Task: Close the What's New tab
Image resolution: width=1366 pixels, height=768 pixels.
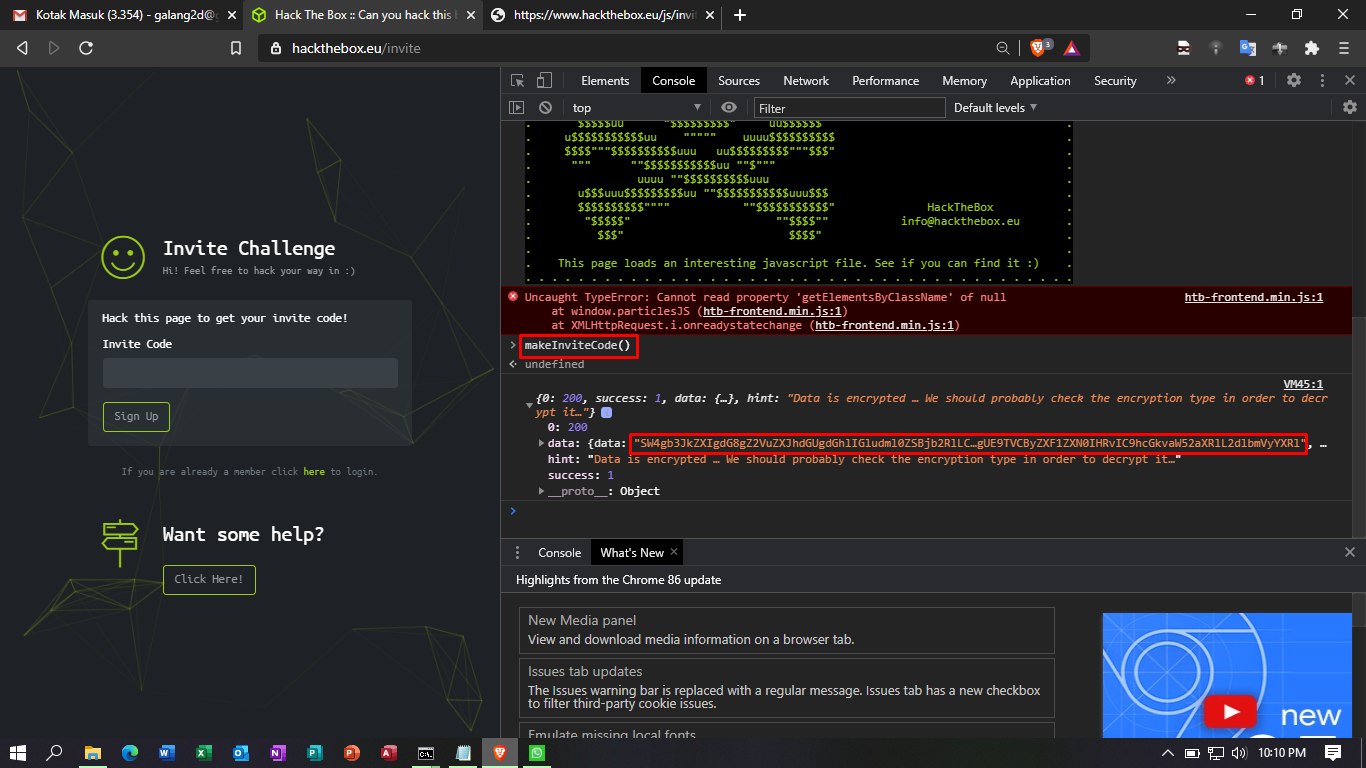Action: coord(674,552)
